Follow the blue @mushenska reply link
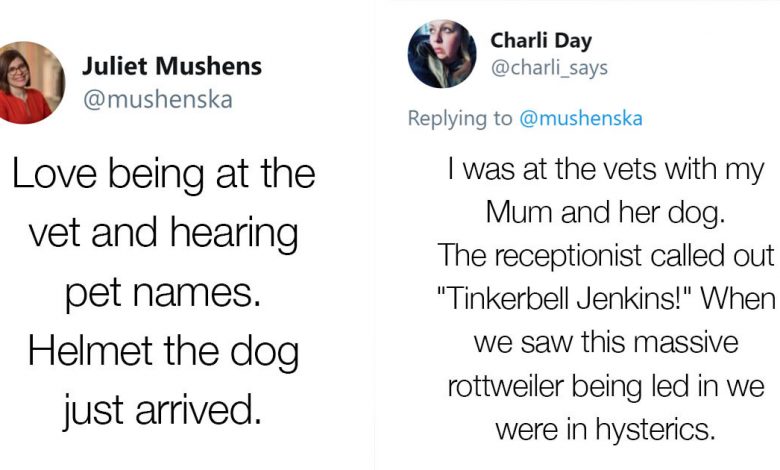This screenshot has width=780, height=470. 581,118
